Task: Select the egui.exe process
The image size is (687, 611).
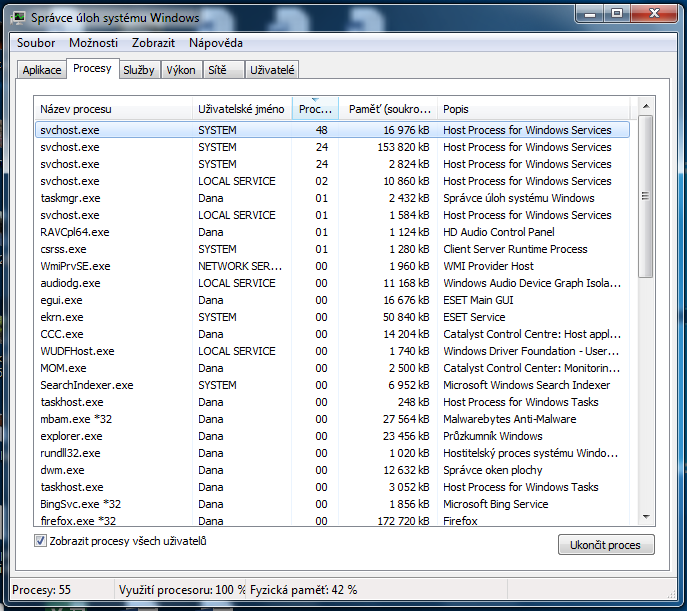Action: (332, 300)
